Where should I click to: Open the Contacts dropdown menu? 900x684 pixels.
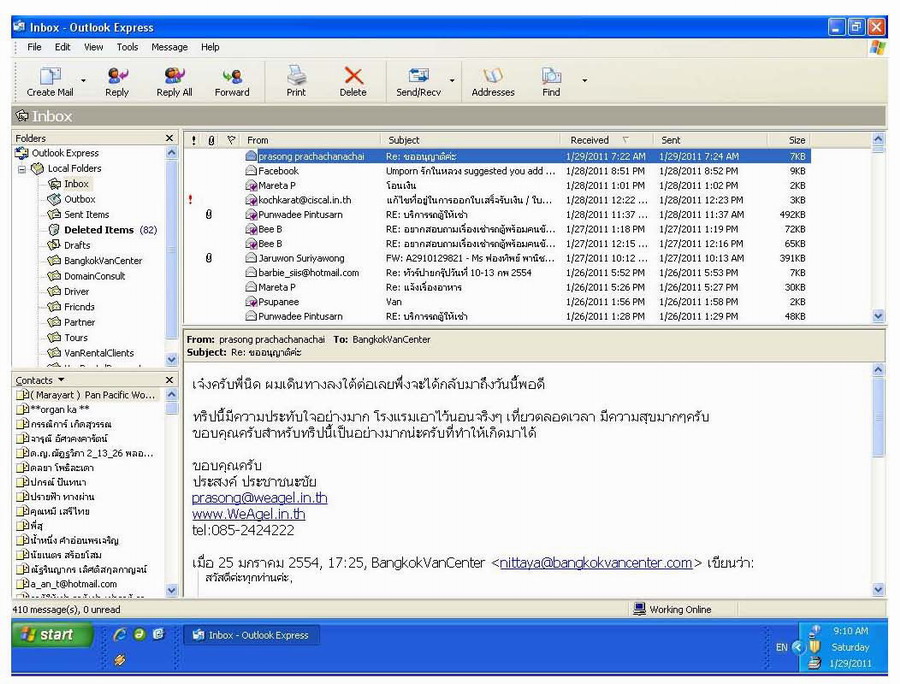pyautogui.click(x=40, y=380)
